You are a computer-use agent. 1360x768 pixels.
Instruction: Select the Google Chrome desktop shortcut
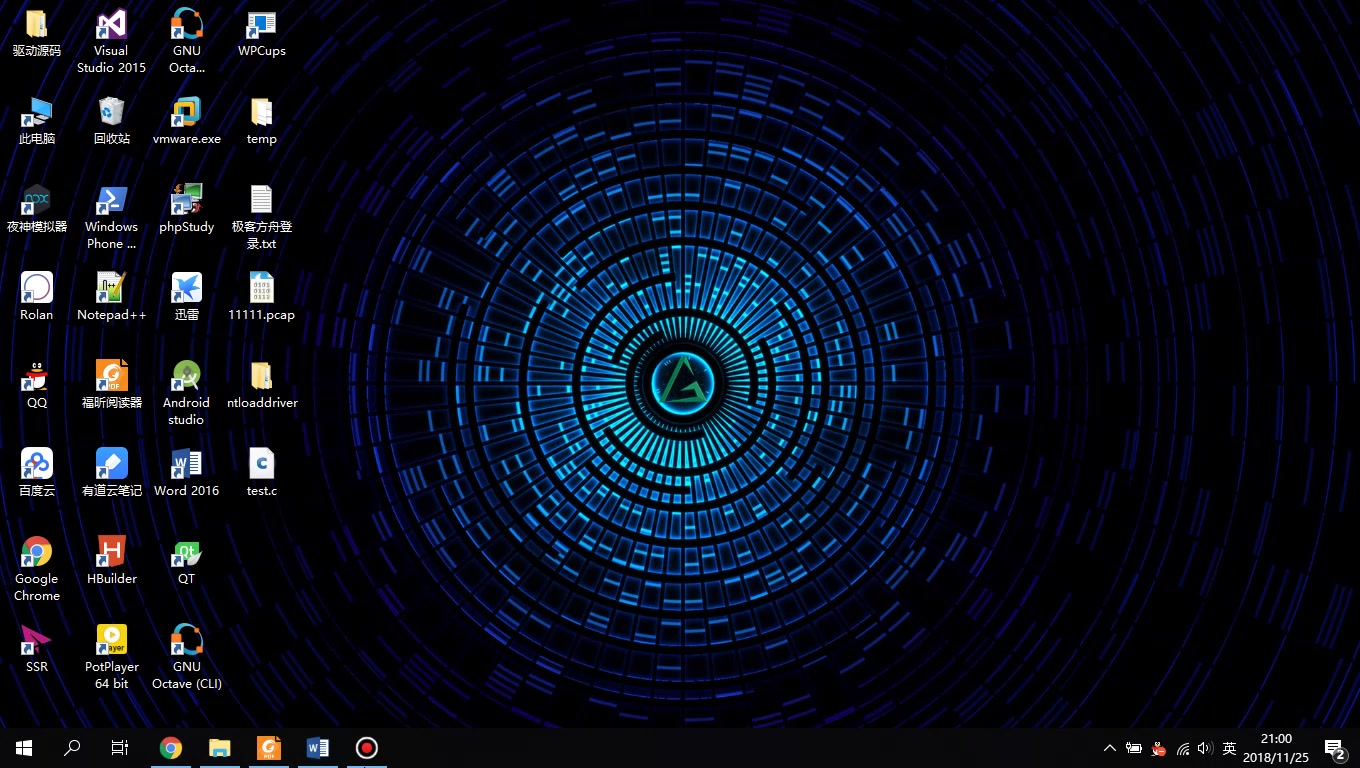coord(37,553)
